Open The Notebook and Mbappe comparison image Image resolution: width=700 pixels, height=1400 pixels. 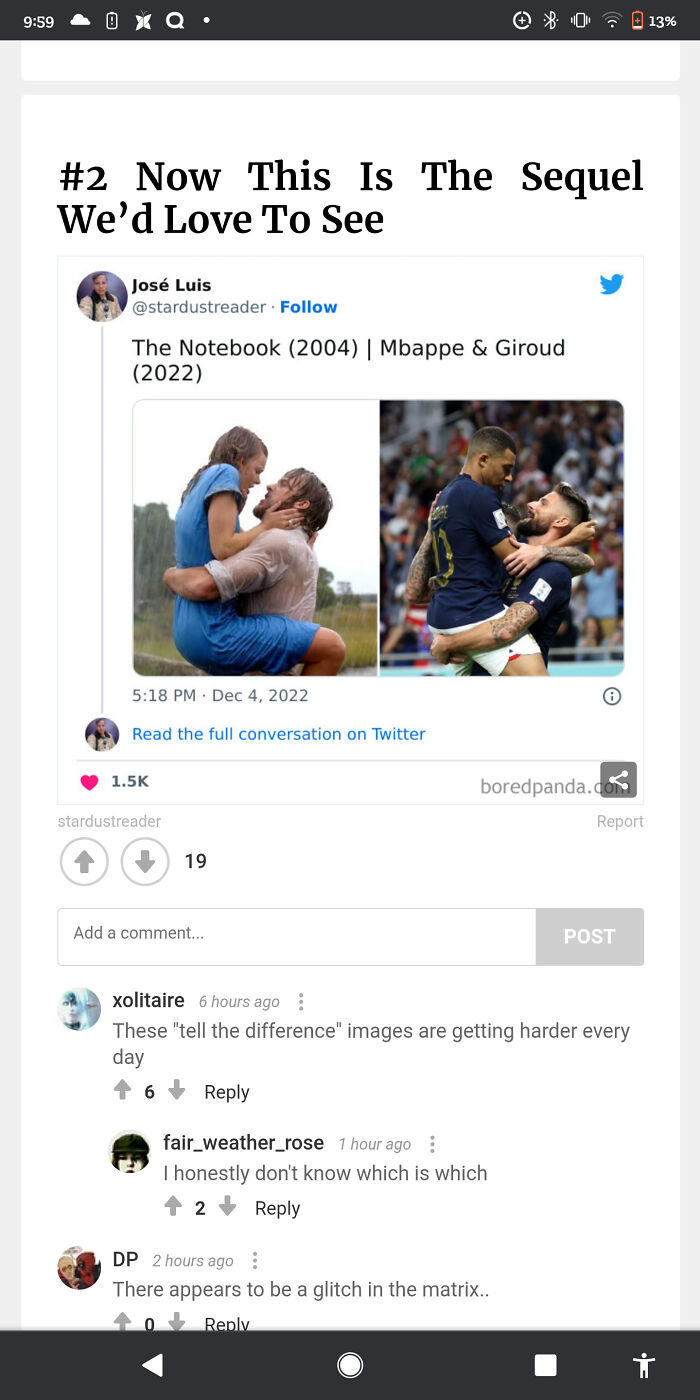(x=378, y=538)
